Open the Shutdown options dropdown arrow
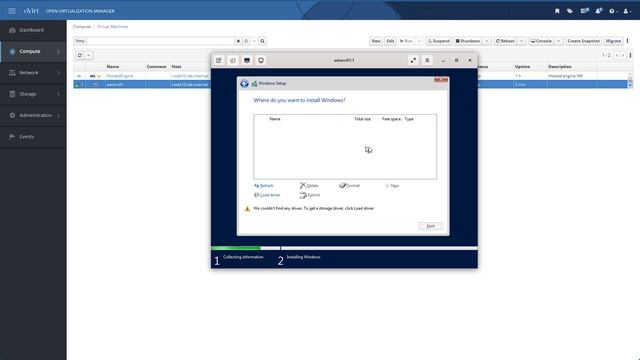The image size is (640, 360). pos(487,41)
